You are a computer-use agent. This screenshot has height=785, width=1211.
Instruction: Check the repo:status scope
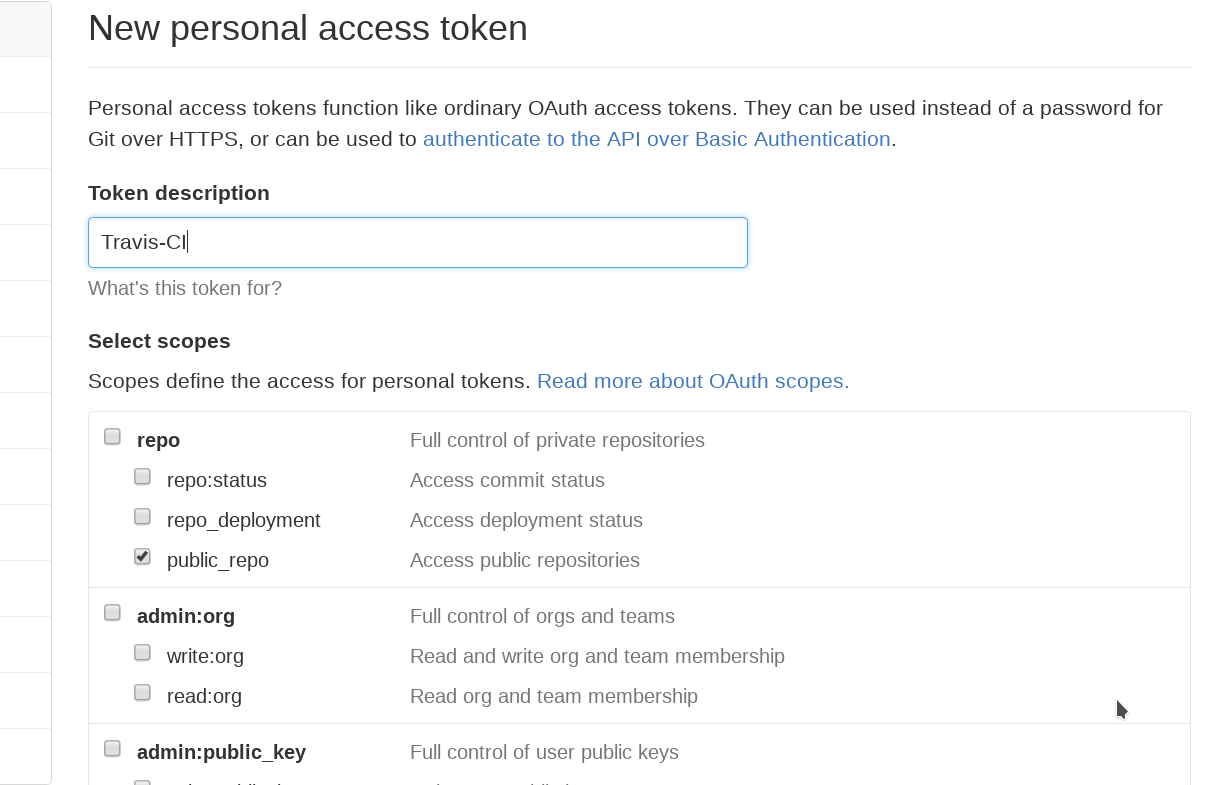pyautogui.click(x=142, y=476)
